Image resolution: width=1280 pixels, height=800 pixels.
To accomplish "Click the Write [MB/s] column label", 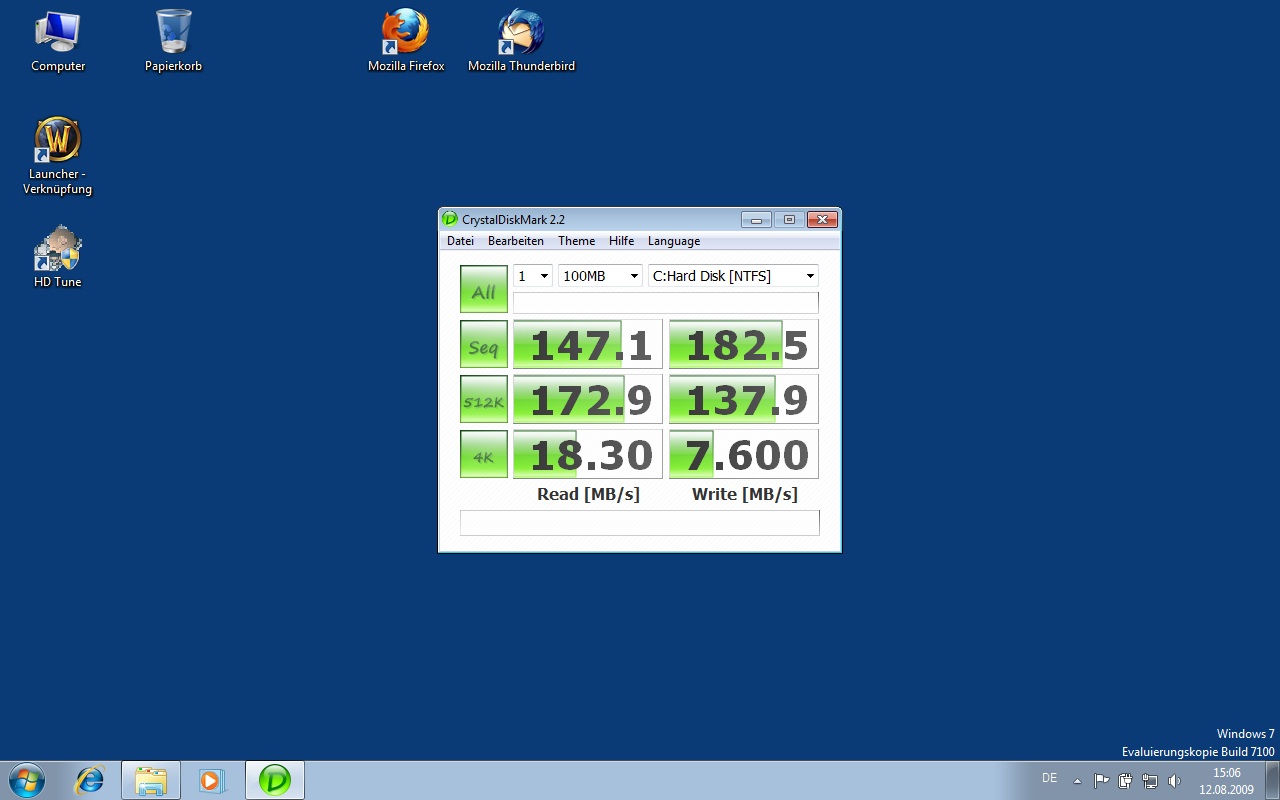I will pyautogui.click(x=745, y=494).
